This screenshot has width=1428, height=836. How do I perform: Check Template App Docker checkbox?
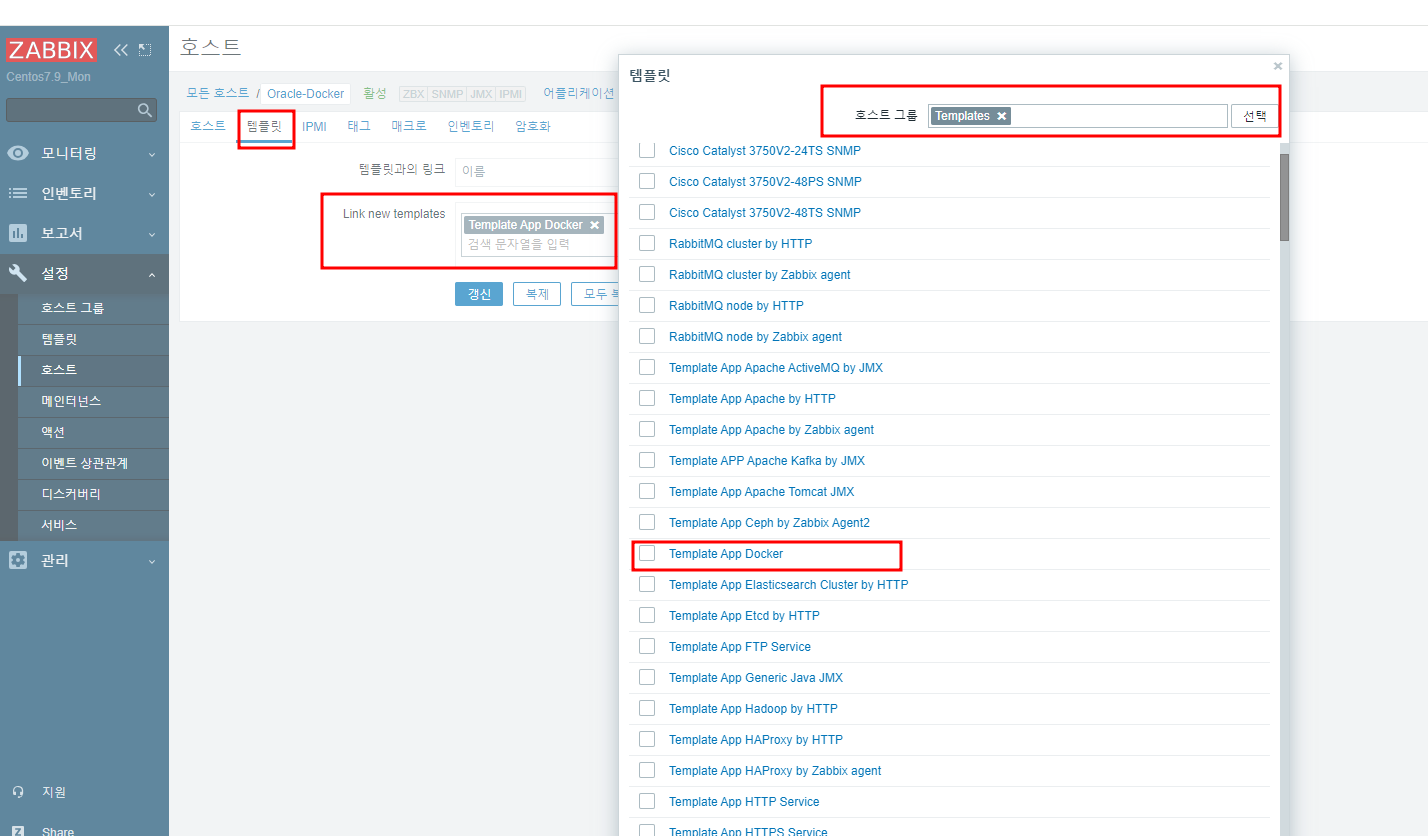click(647, 553)
